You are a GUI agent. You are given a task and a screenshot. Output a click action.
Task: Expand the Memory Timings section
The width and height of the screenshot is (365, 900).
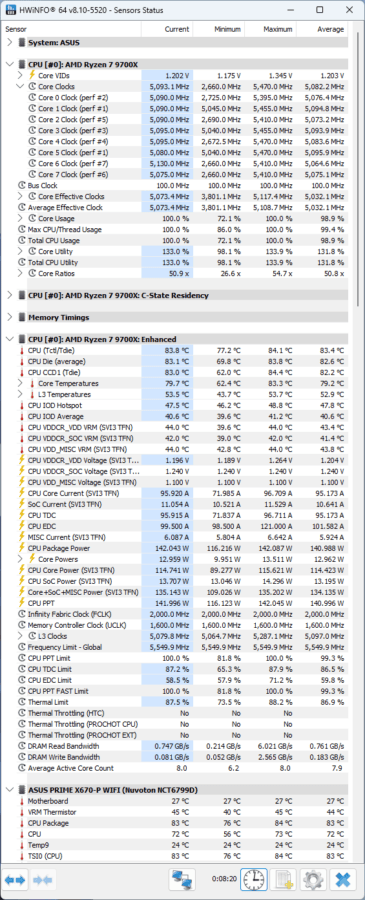(x=9, y=317)
